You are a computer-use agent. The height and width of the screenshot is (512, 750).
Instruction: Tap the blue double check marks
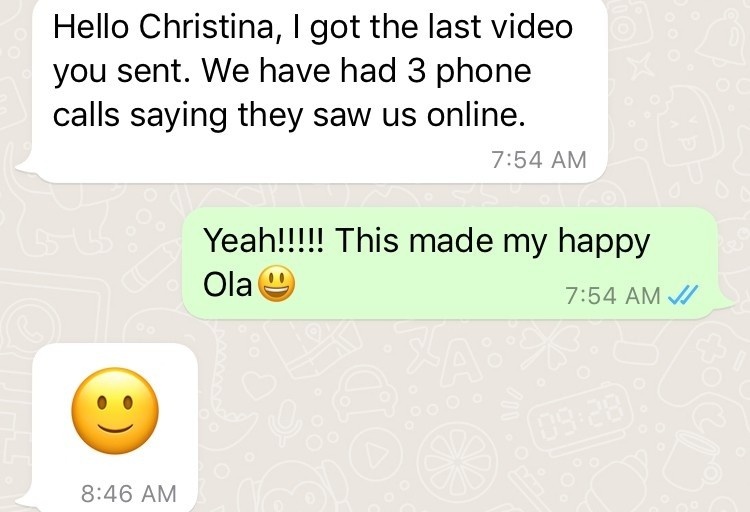coord(683,295)
